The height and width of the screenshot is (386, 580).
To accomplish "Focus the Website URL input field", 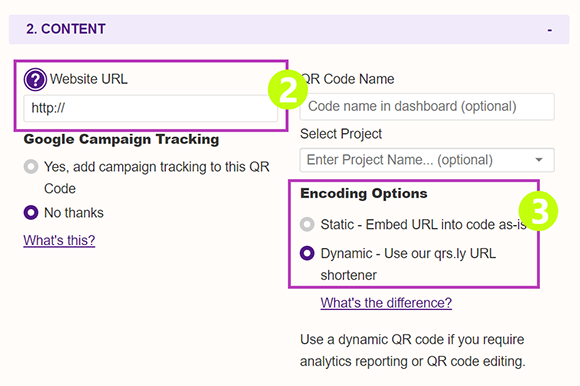I will 151,108.
